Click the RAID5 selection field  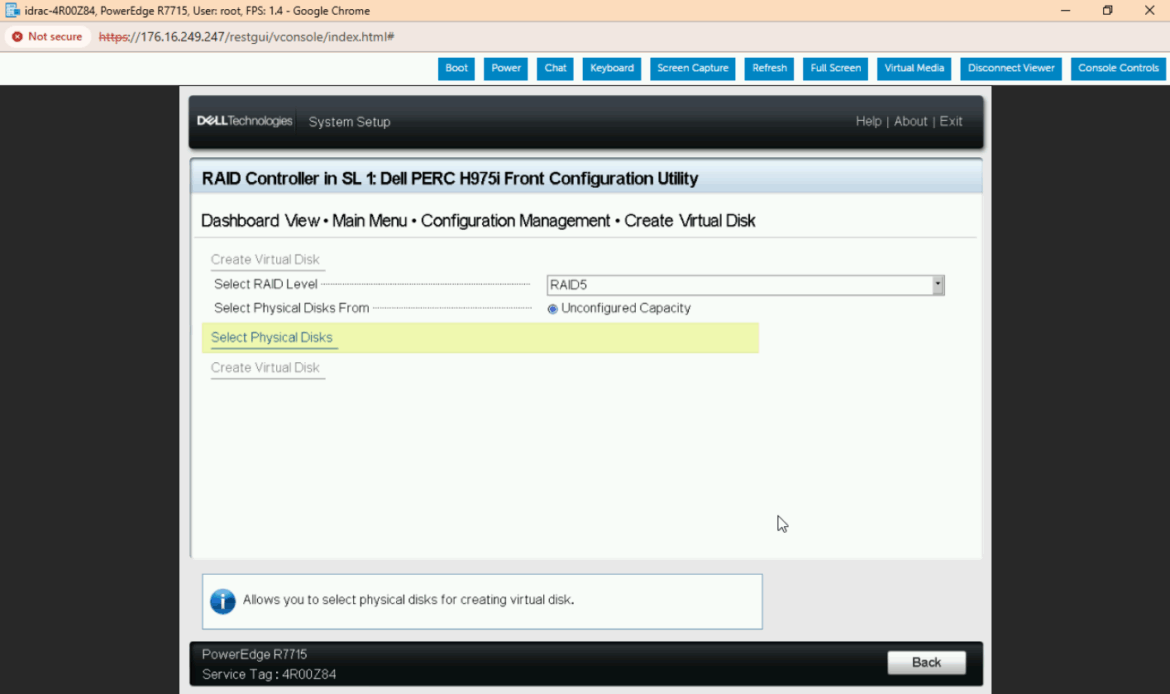(x=738, y=285)
